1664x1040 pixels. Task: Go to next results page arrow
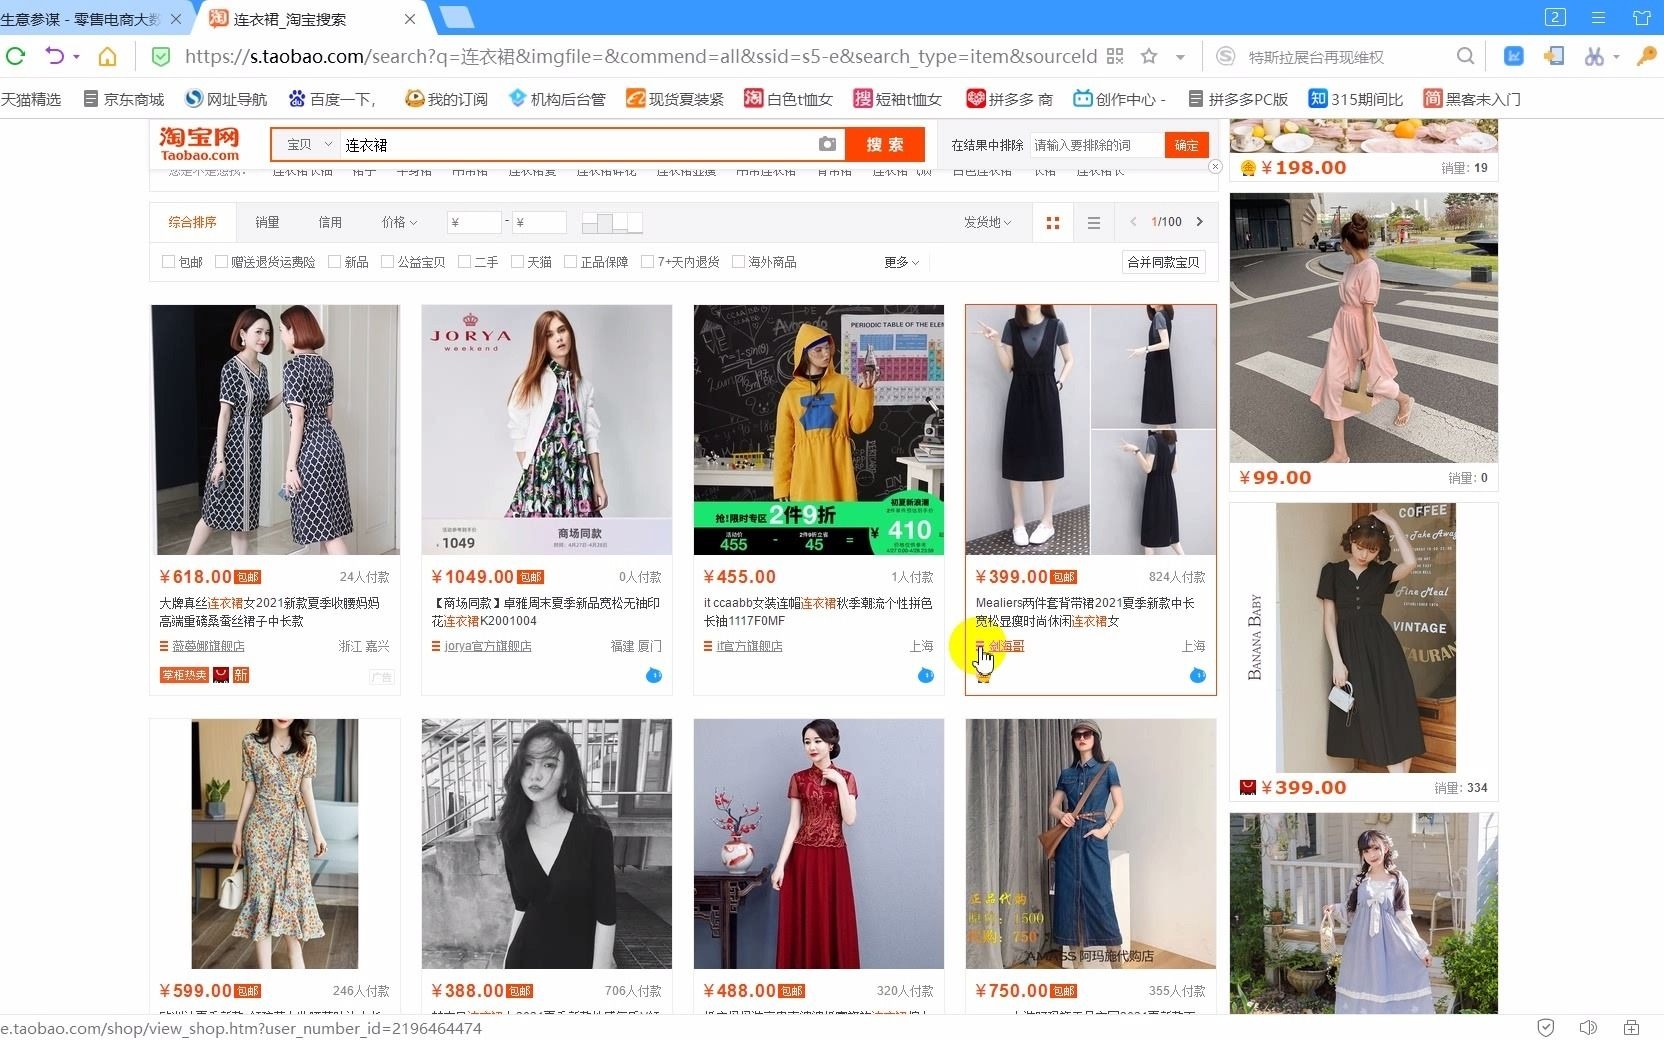coord(1200,221)
